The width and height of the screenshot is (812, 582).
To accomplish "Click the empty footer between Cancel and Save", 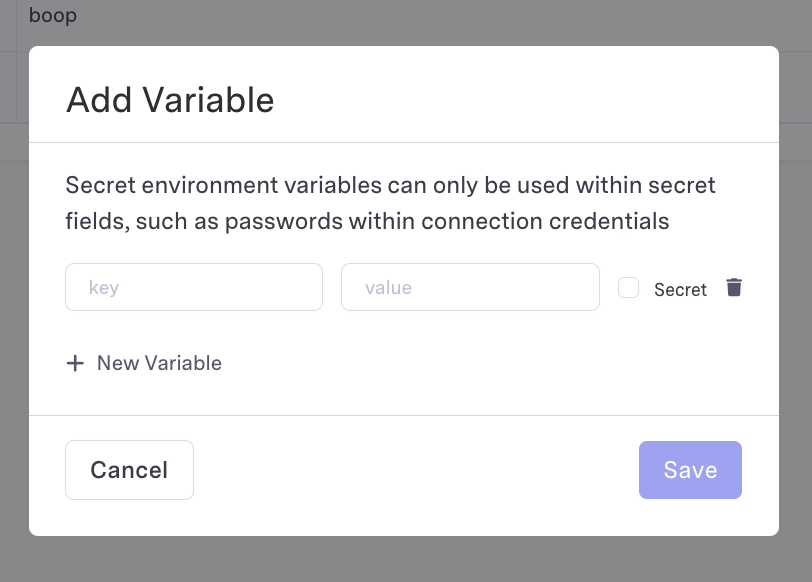I will [415, 470].
